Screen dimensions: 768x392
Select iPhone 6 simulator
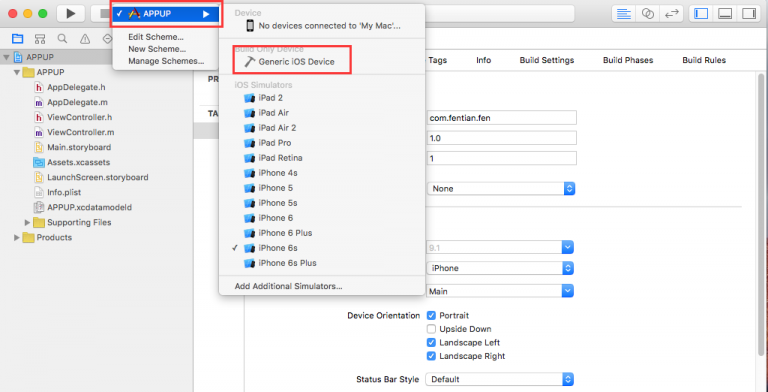(275, 218)
